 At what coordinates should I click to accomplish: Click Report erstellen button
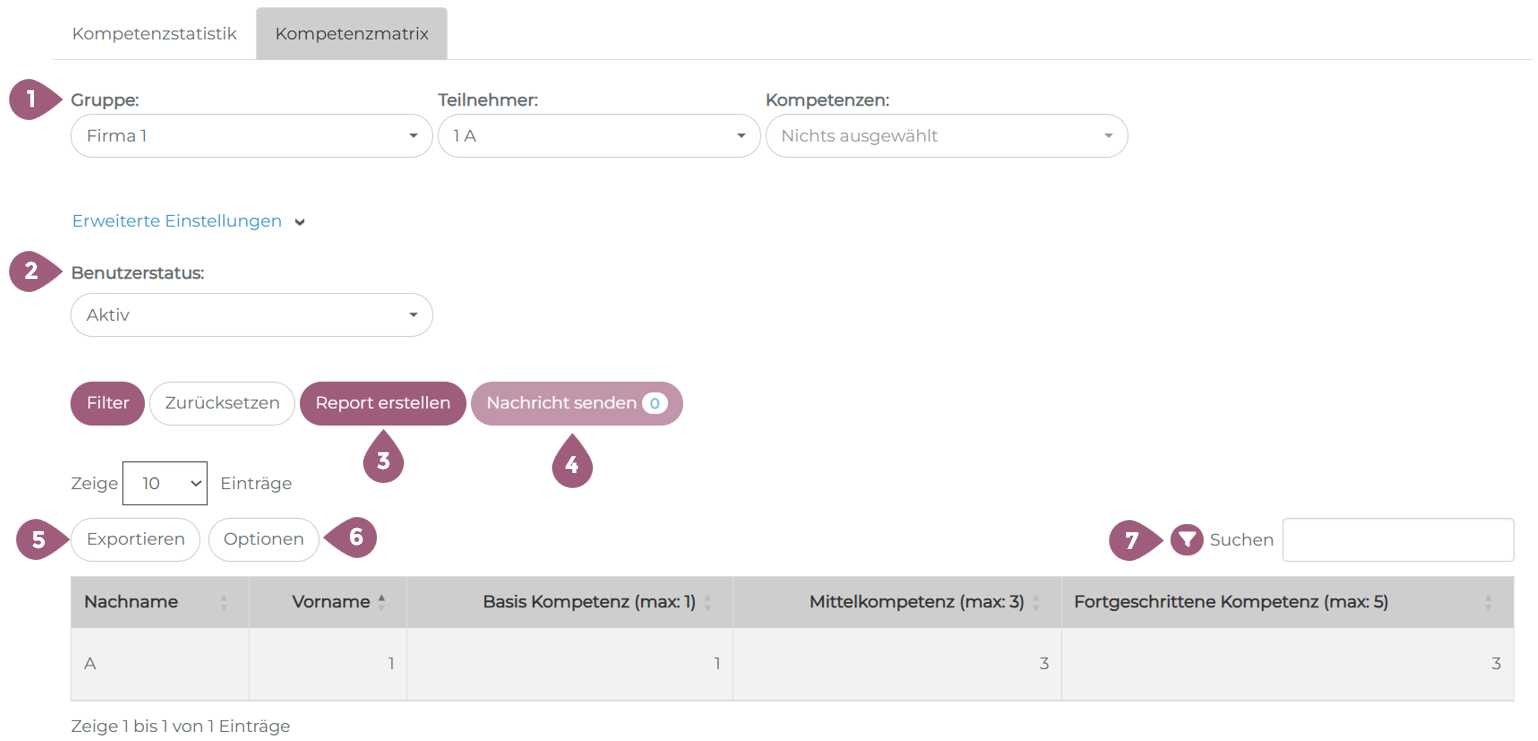tap(382, 404)
